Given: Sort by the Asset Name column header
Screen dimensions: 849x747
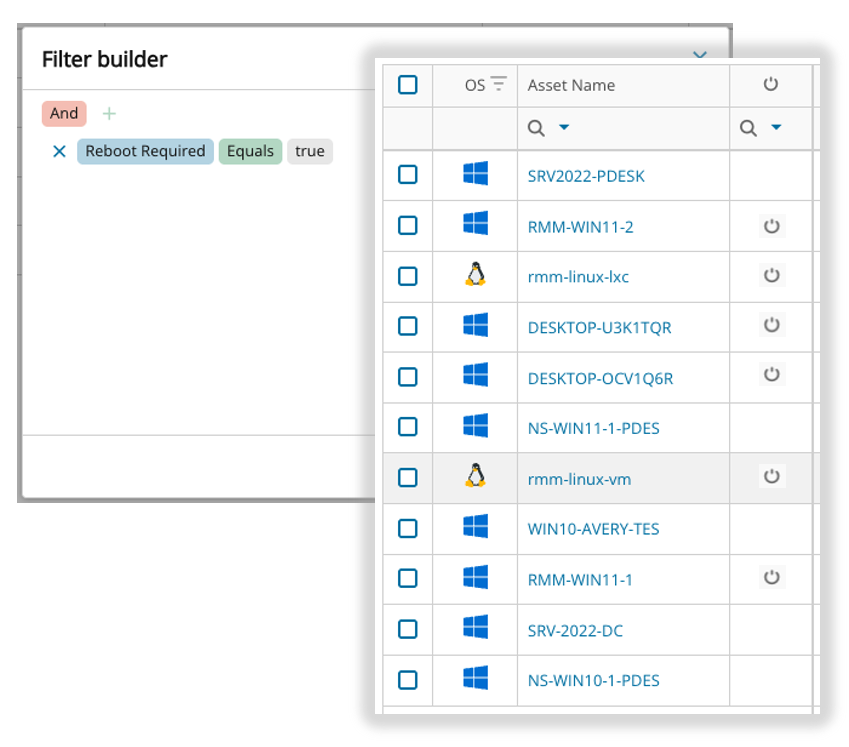Looking at the screenshot, I should point(571,85).
